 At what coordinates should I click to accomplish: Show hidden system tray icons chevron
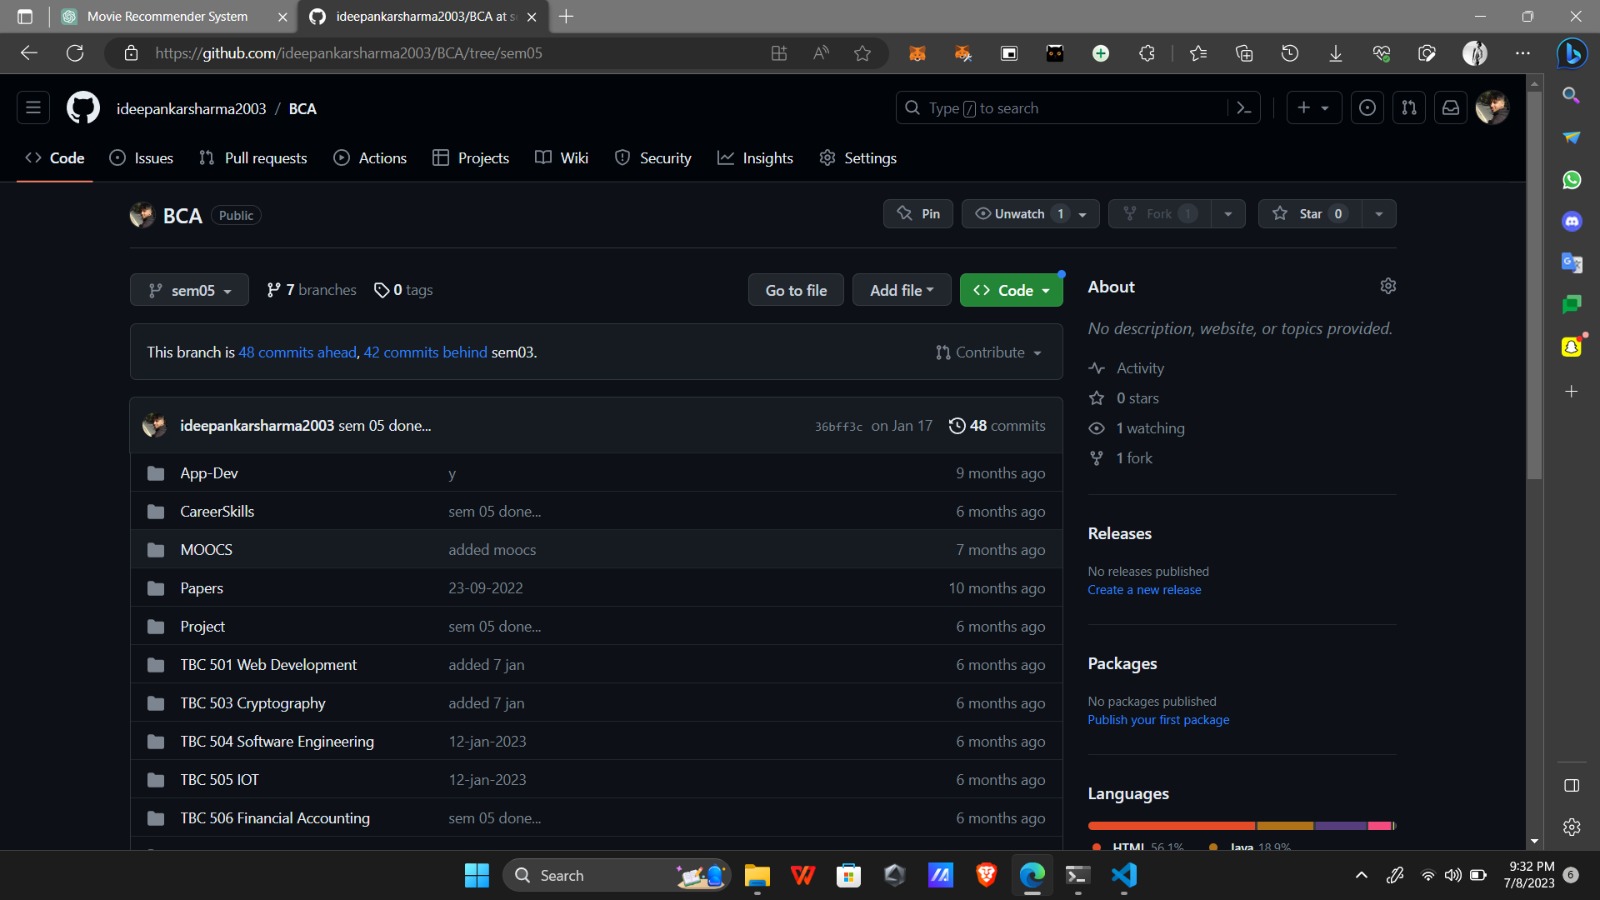coord(1361,875)
